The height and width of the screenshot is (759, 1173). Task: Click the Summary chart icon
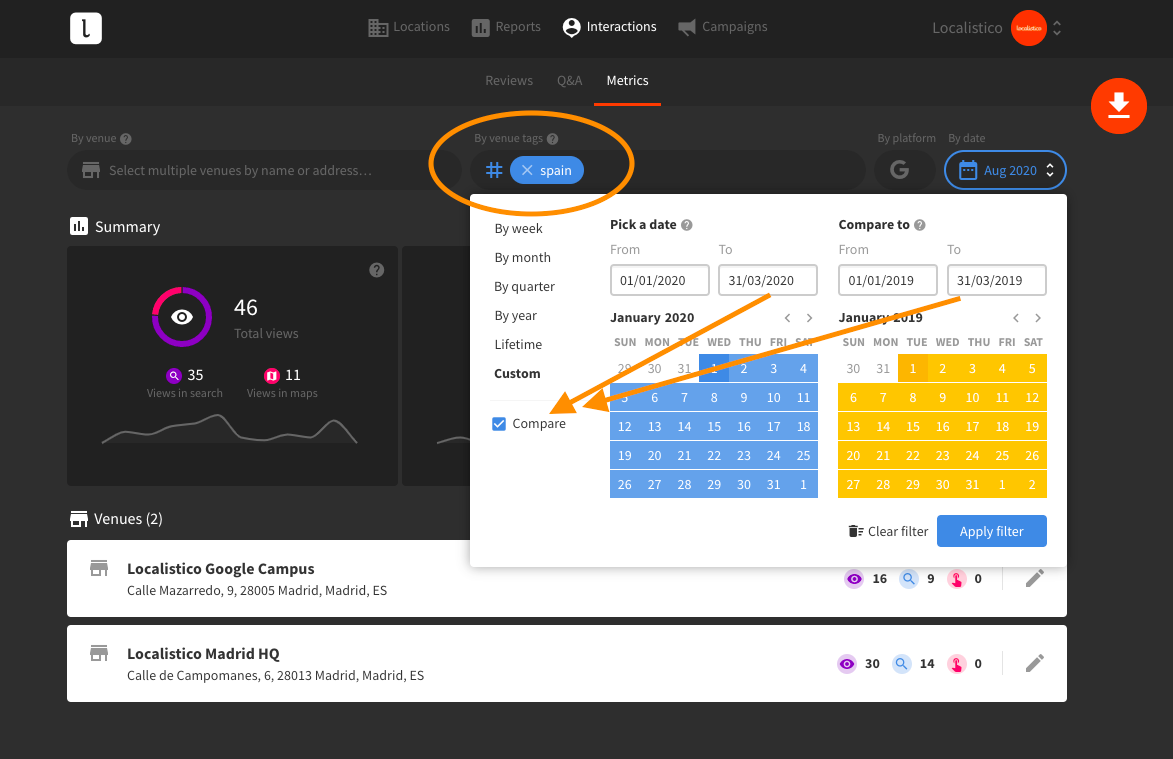click(79, 226)
